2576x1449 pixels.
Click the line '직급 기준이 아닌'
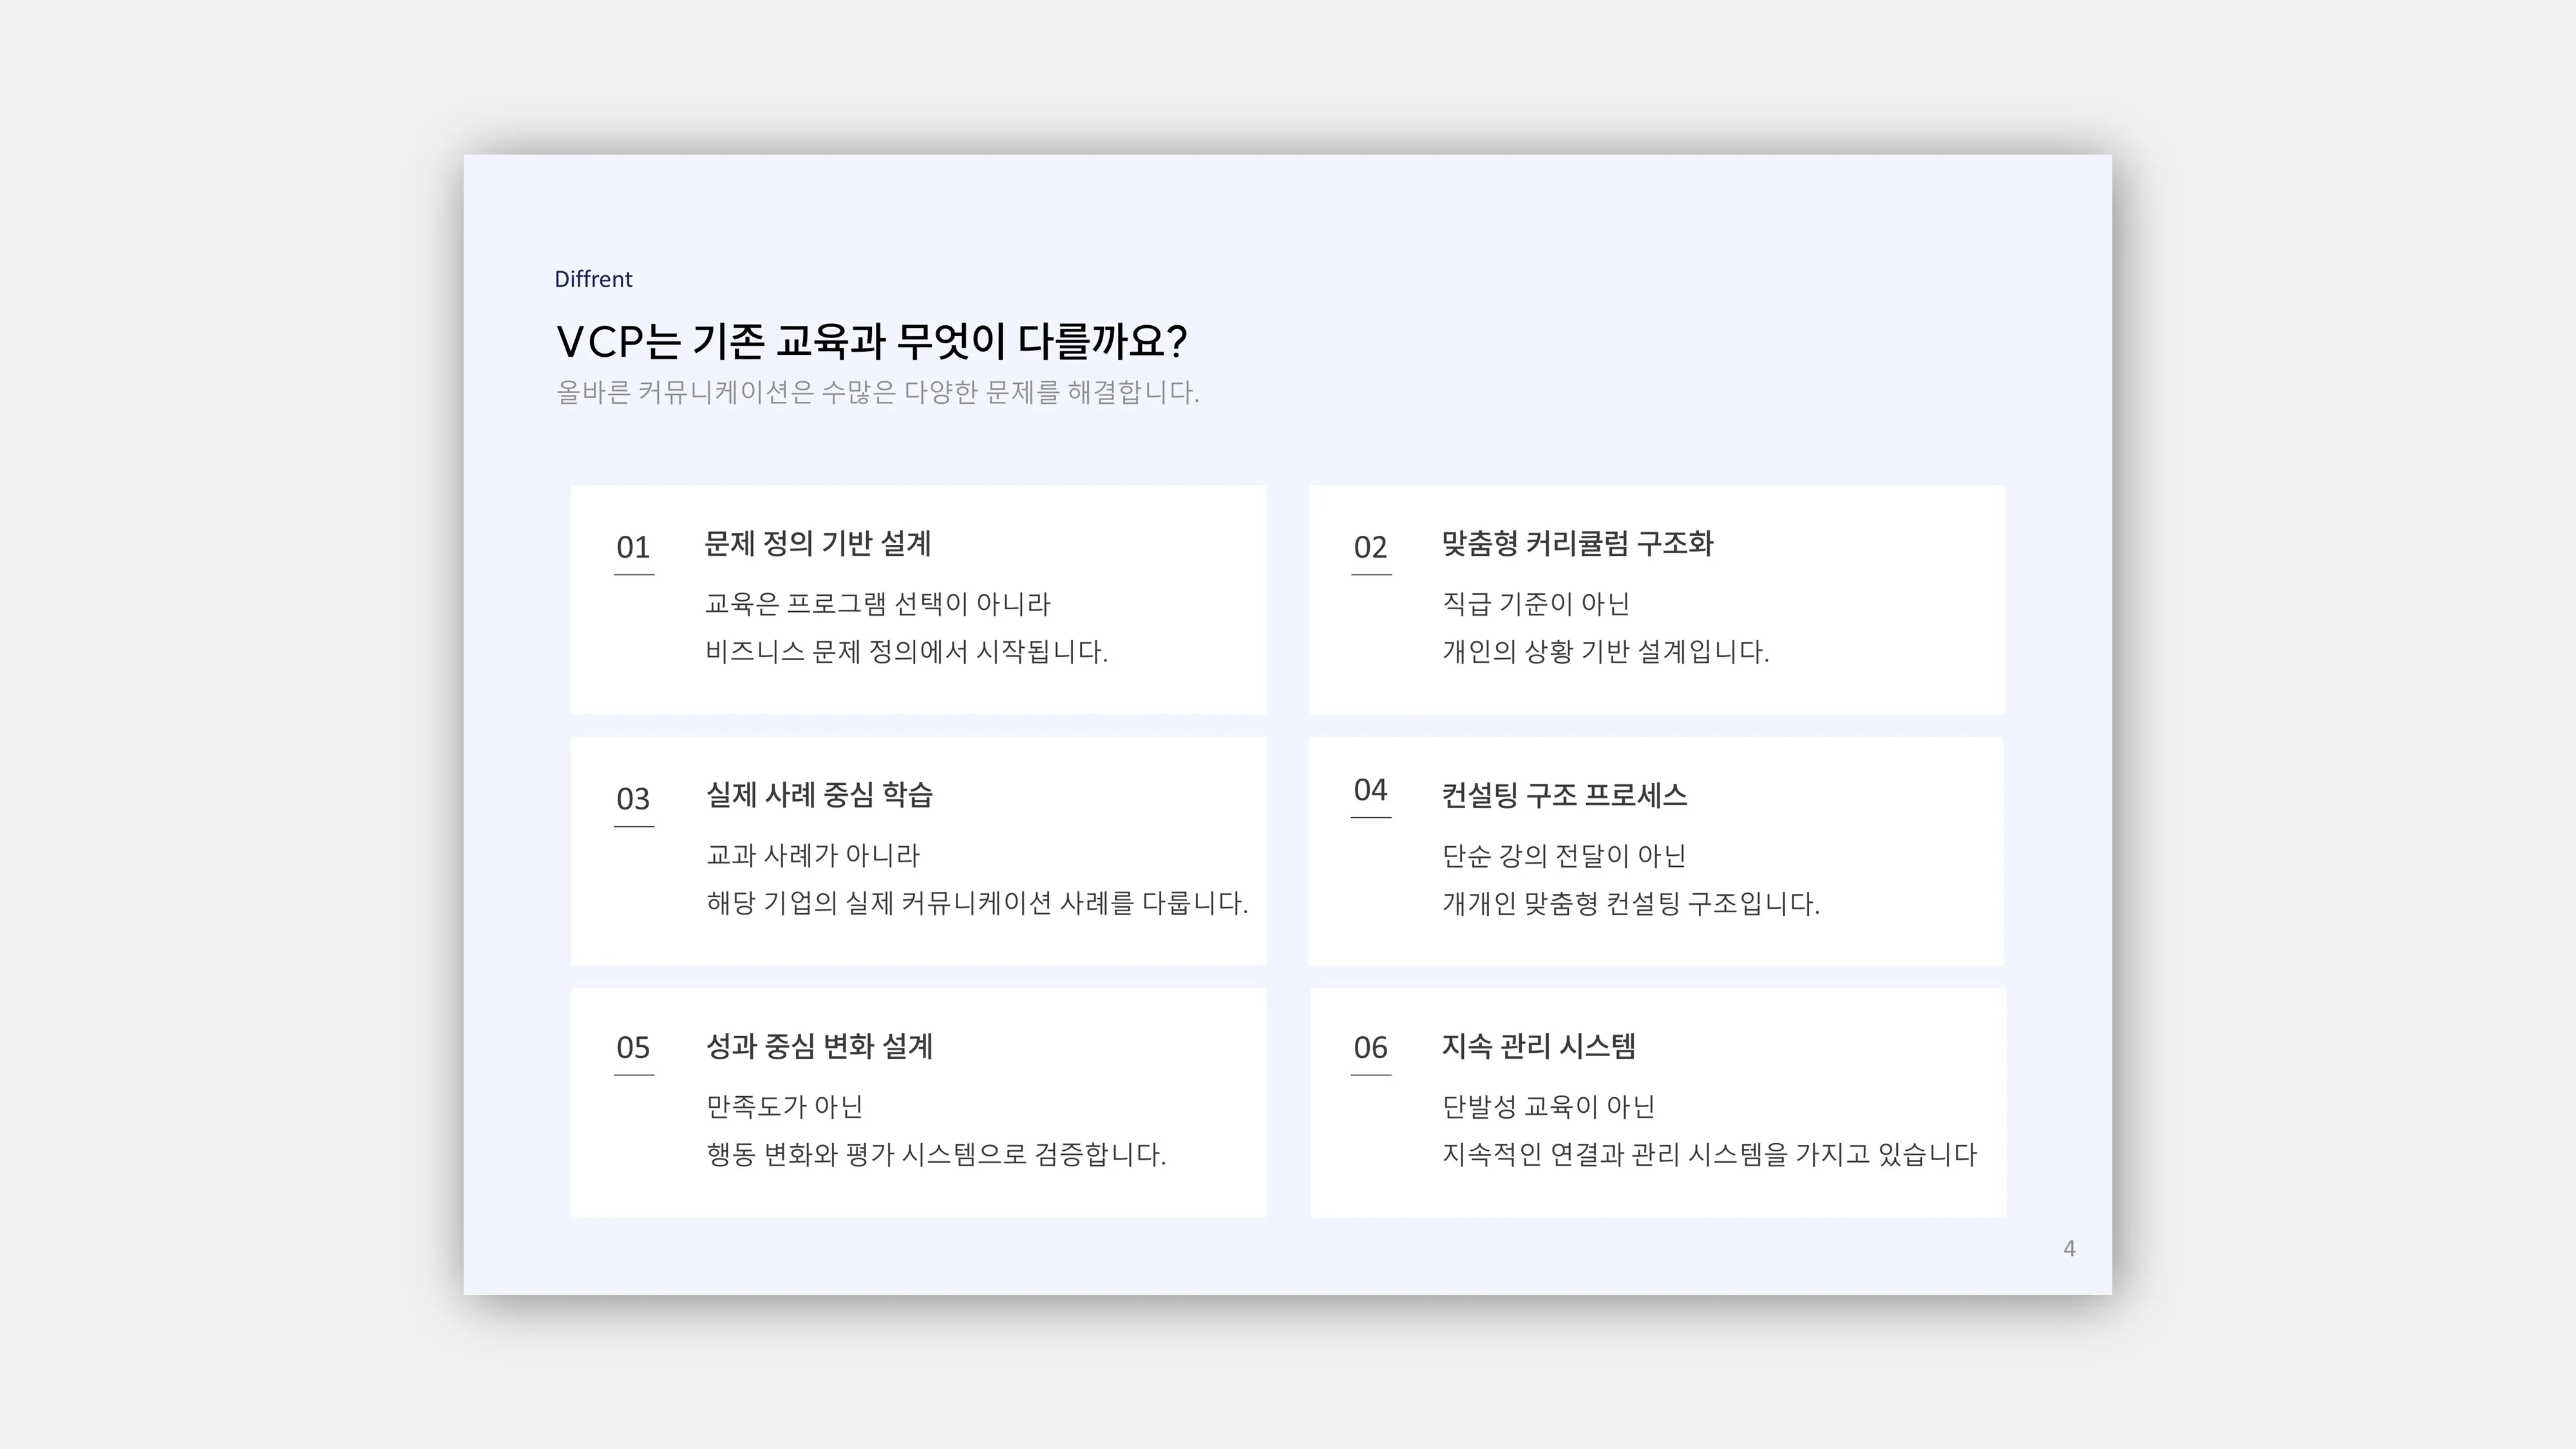(x=1536, y=604)
